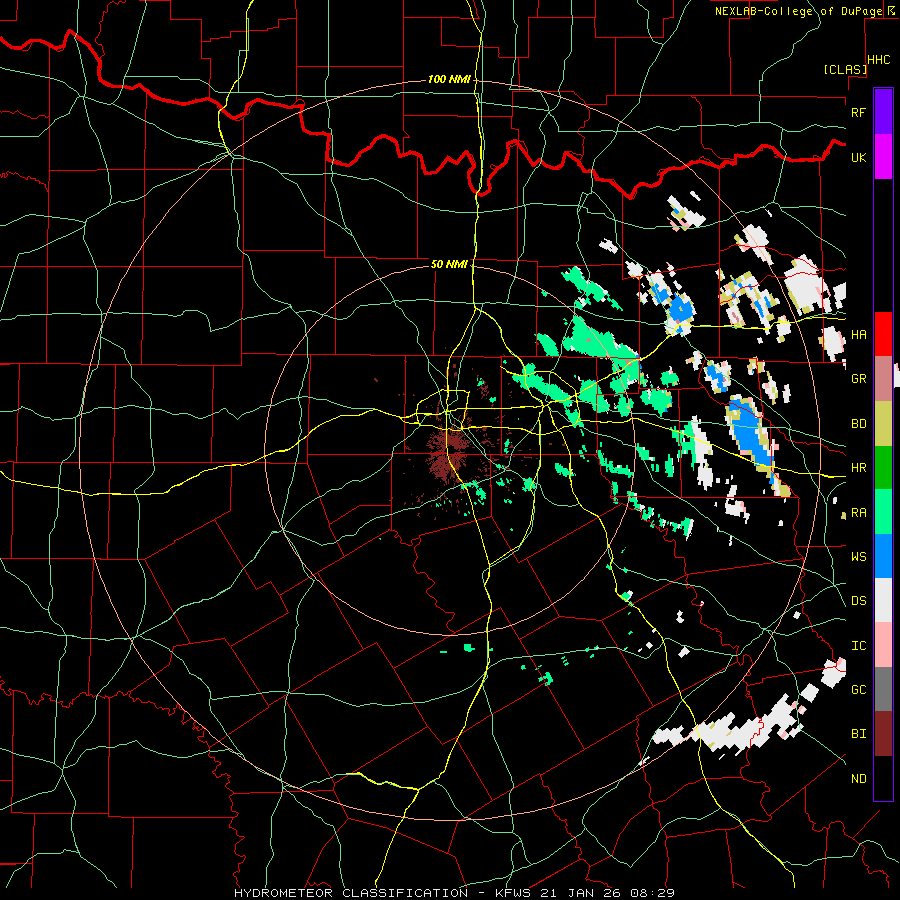Click the purple RF legend color swatch
The height and width of the screenshot is (900, 900).
coord(883,112)
